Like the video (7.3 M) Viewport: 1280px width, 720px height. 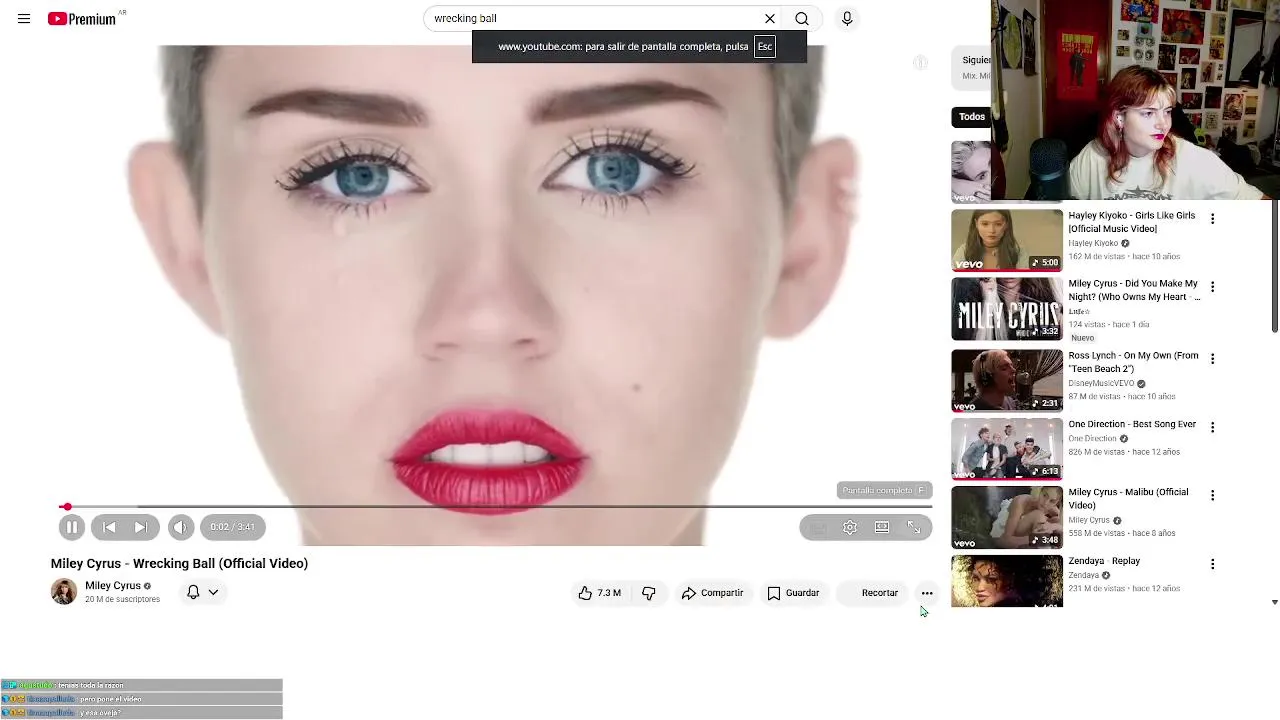599,593
